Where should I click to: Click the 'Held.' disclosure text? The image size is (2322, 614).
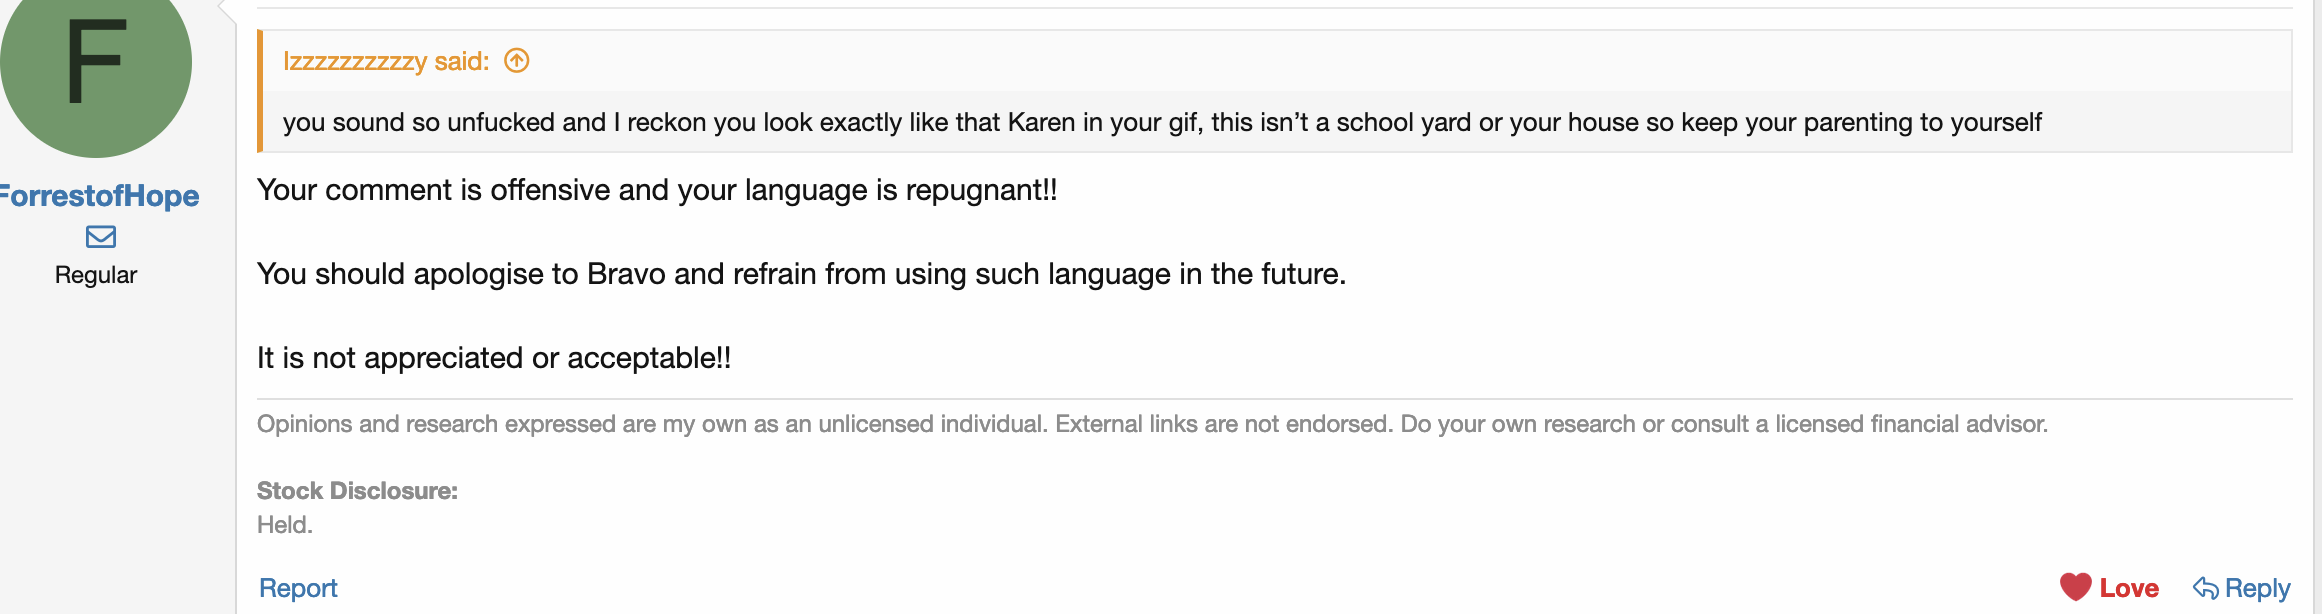[x=285, y=525]
